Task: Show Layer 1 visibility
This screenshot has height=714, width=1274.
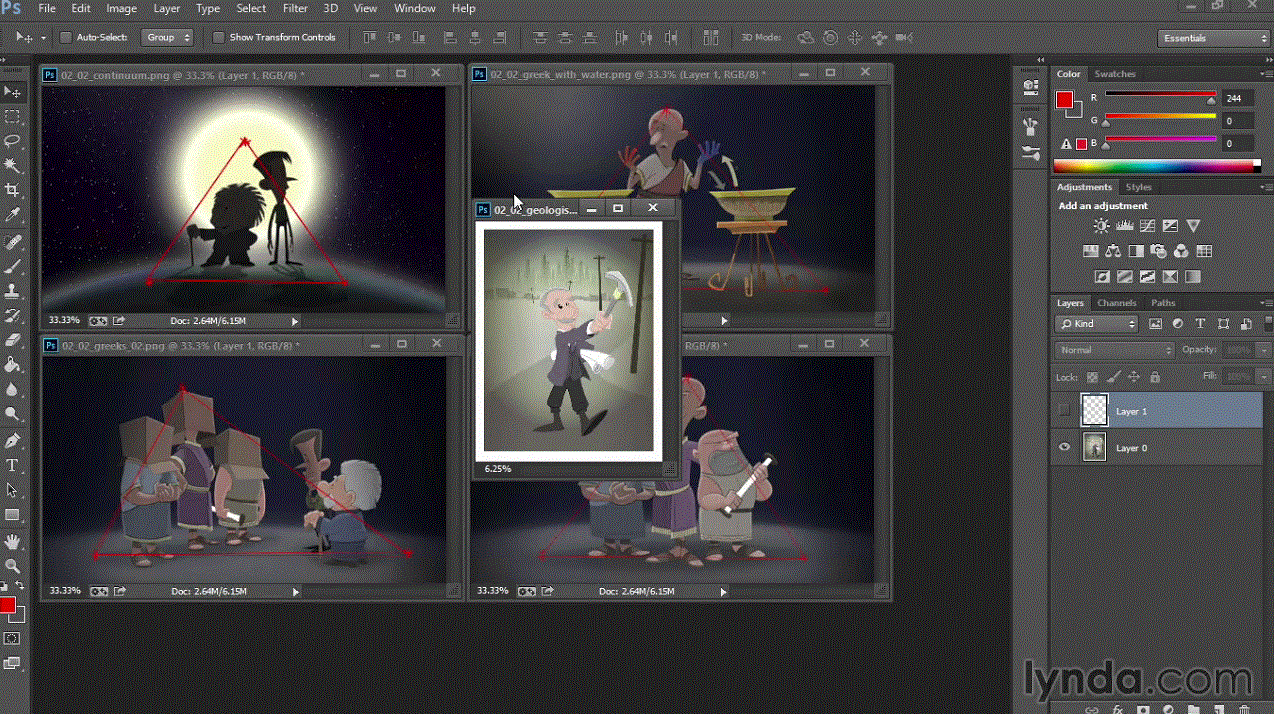Action: (1064, 411)
